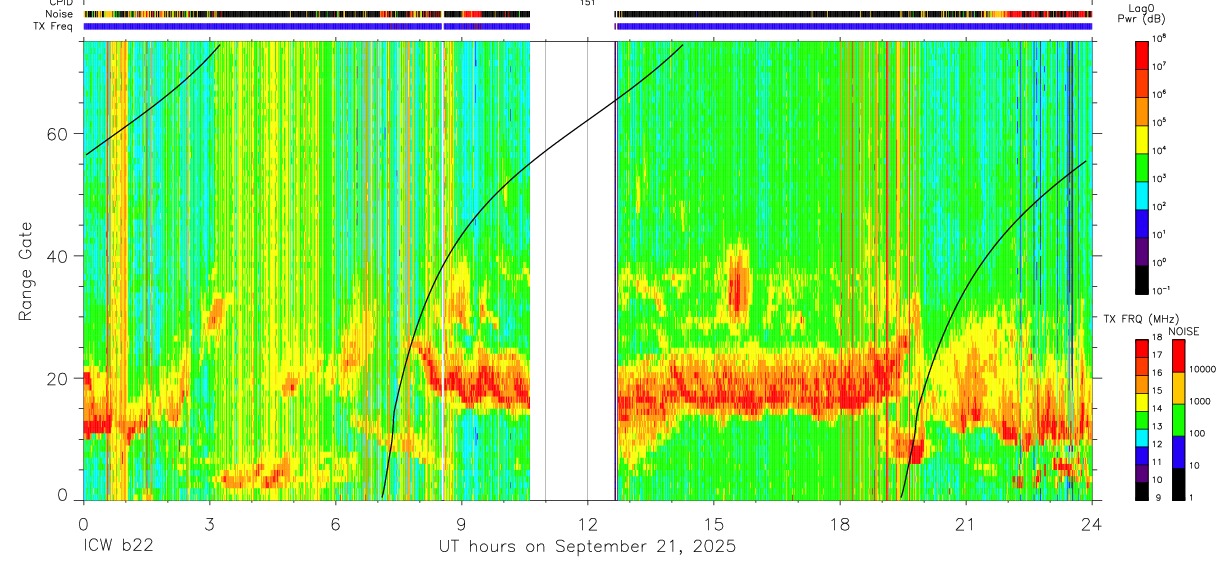Click the 'UT hours on September 21, 2025' axis title
The height and width of the screenshot is (567, 1228).
587,547
